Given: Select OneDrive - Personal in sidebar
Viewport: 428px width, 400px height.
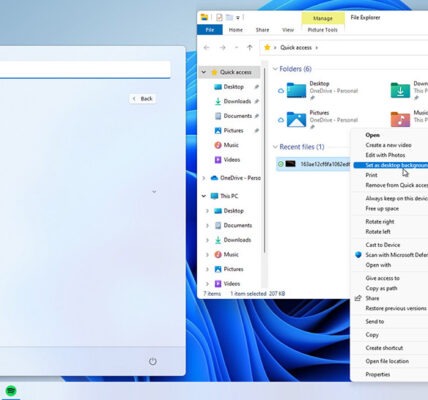Looking at the screenshot, I should 240,178.
